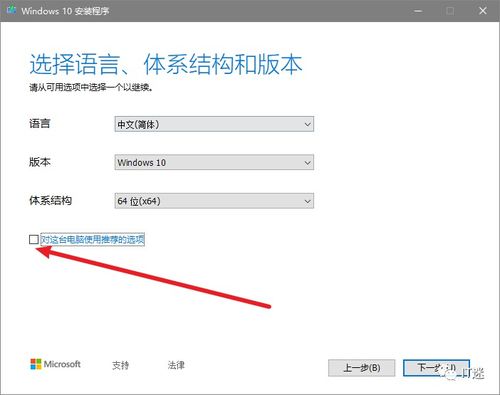Click the Windows 10 setup icon in title bar

click(x=11, y=10)
